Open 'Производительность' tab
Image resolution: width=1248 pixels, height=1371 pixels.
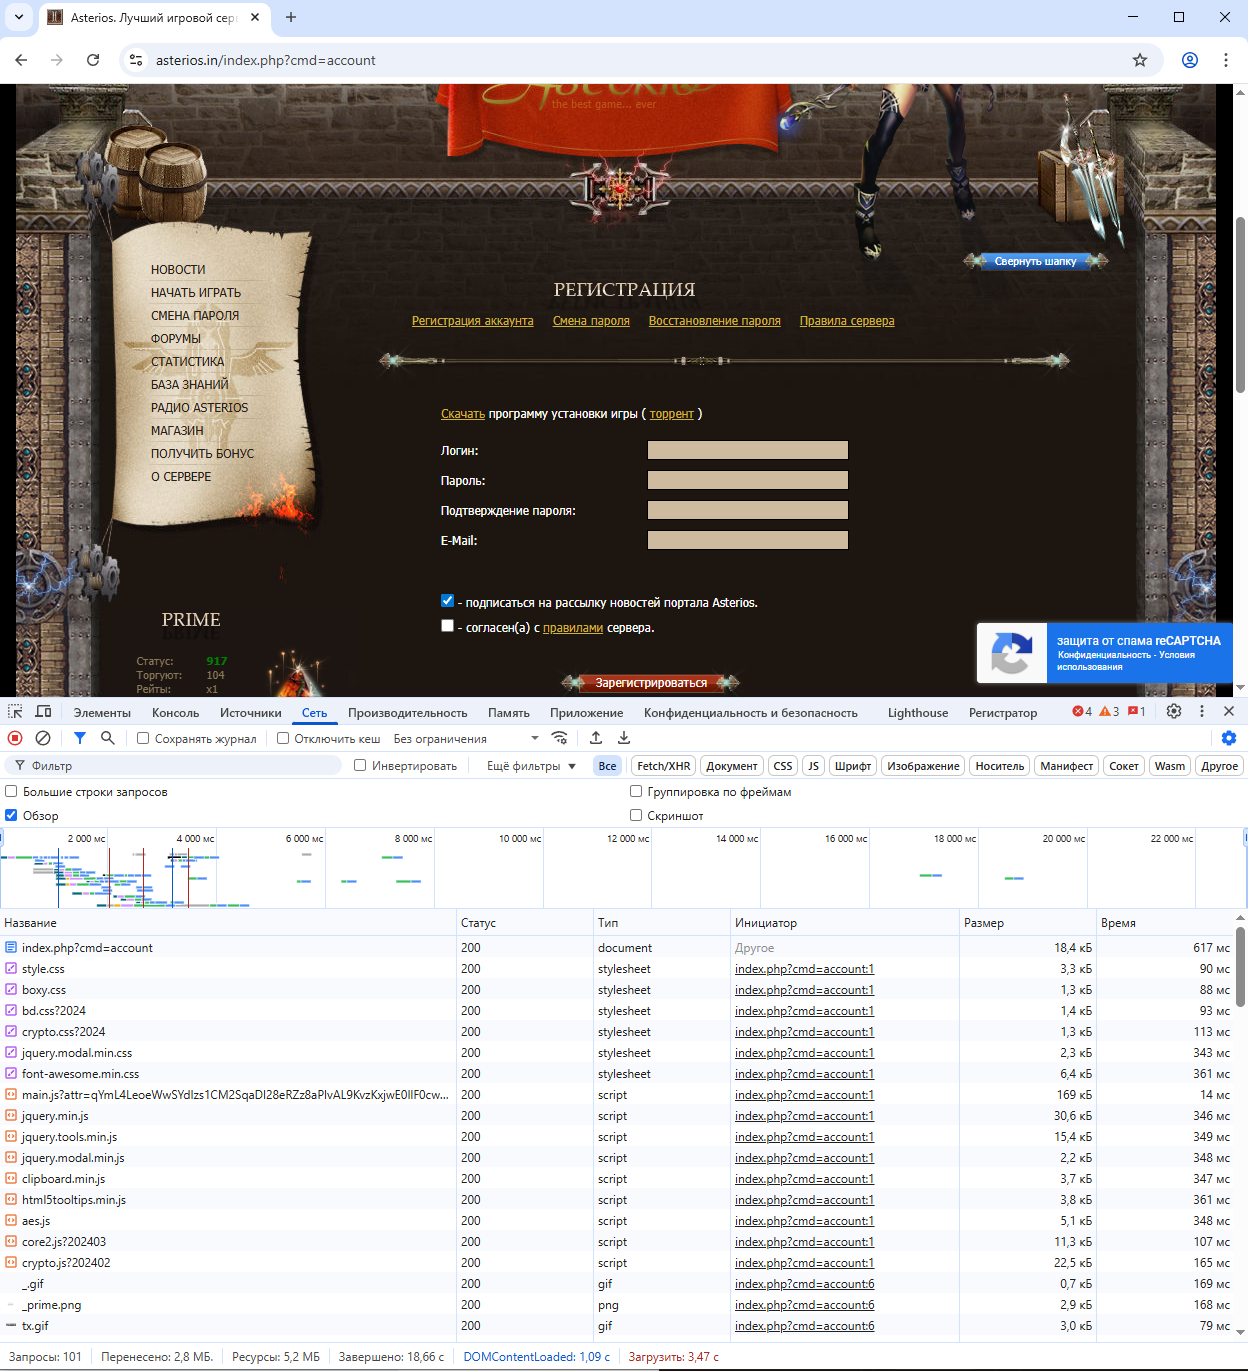pyautogui.click(x=407, y=713)
